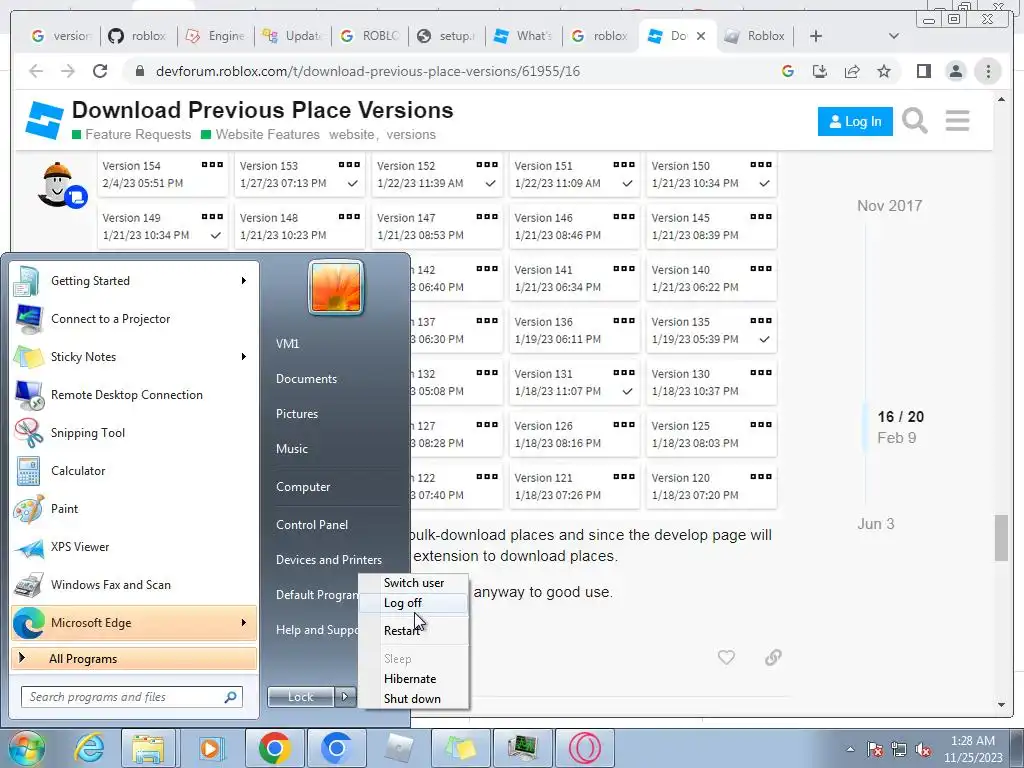Click the Search programs and files box
1024x768 pixels.
[x=132, y=697]
